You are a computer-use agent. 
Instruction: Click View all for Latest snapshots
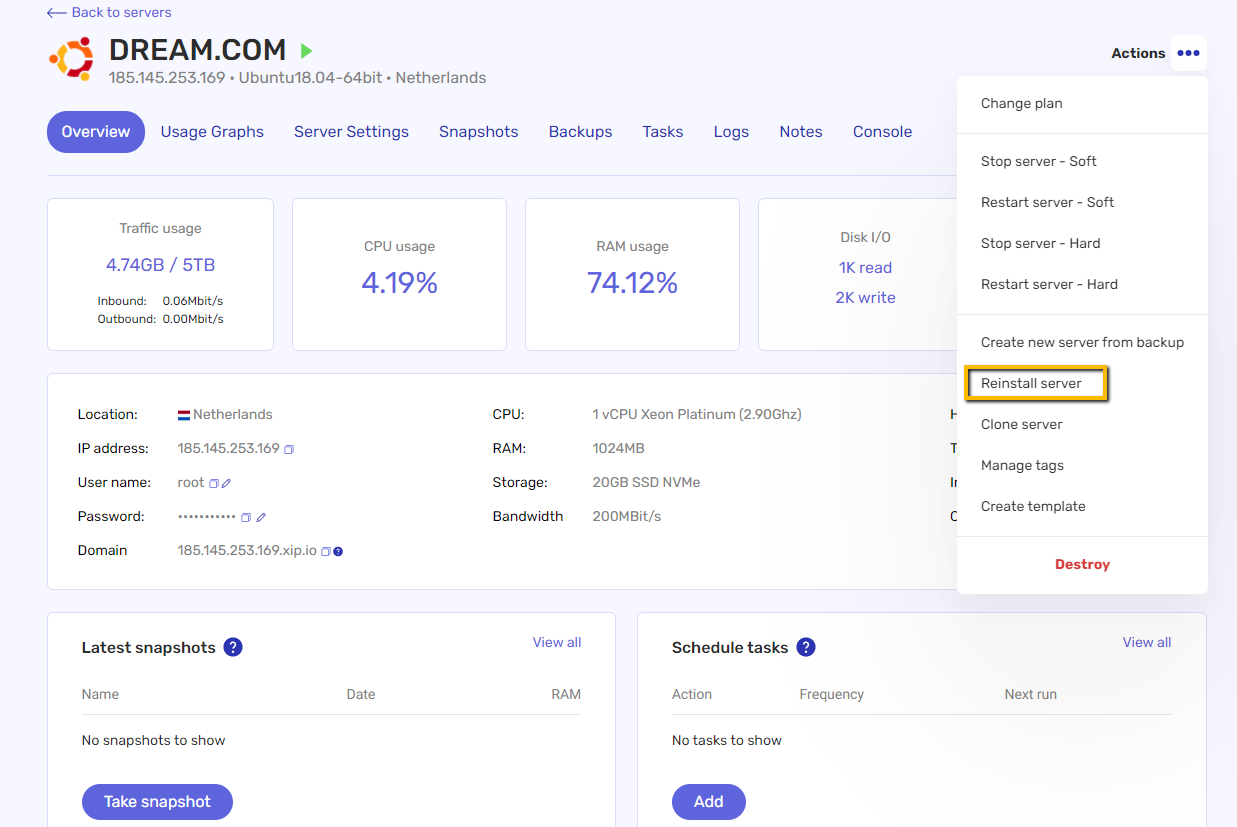pos(557,642)
